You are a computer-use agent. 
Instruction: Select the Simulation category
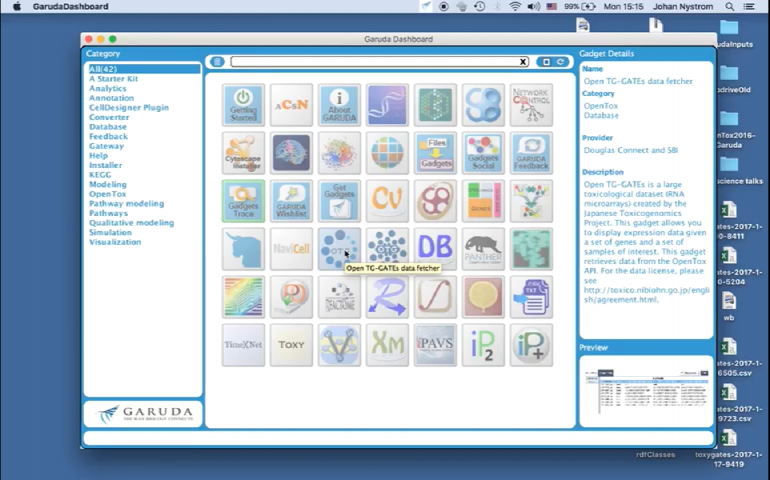click(110, 232)
